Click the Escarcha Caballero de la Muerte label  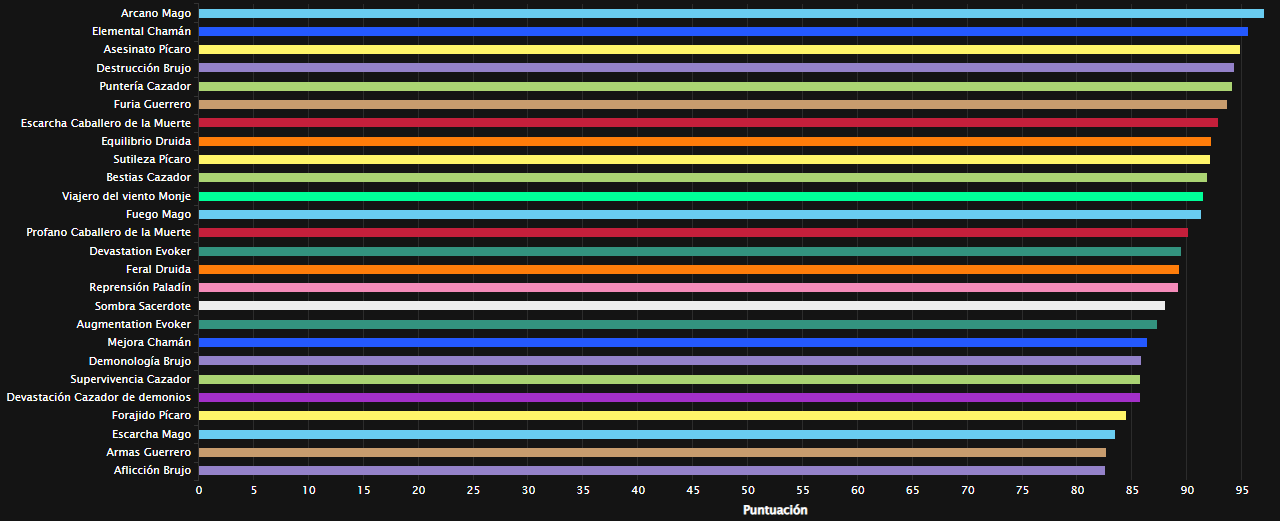(x=106, y=123)
